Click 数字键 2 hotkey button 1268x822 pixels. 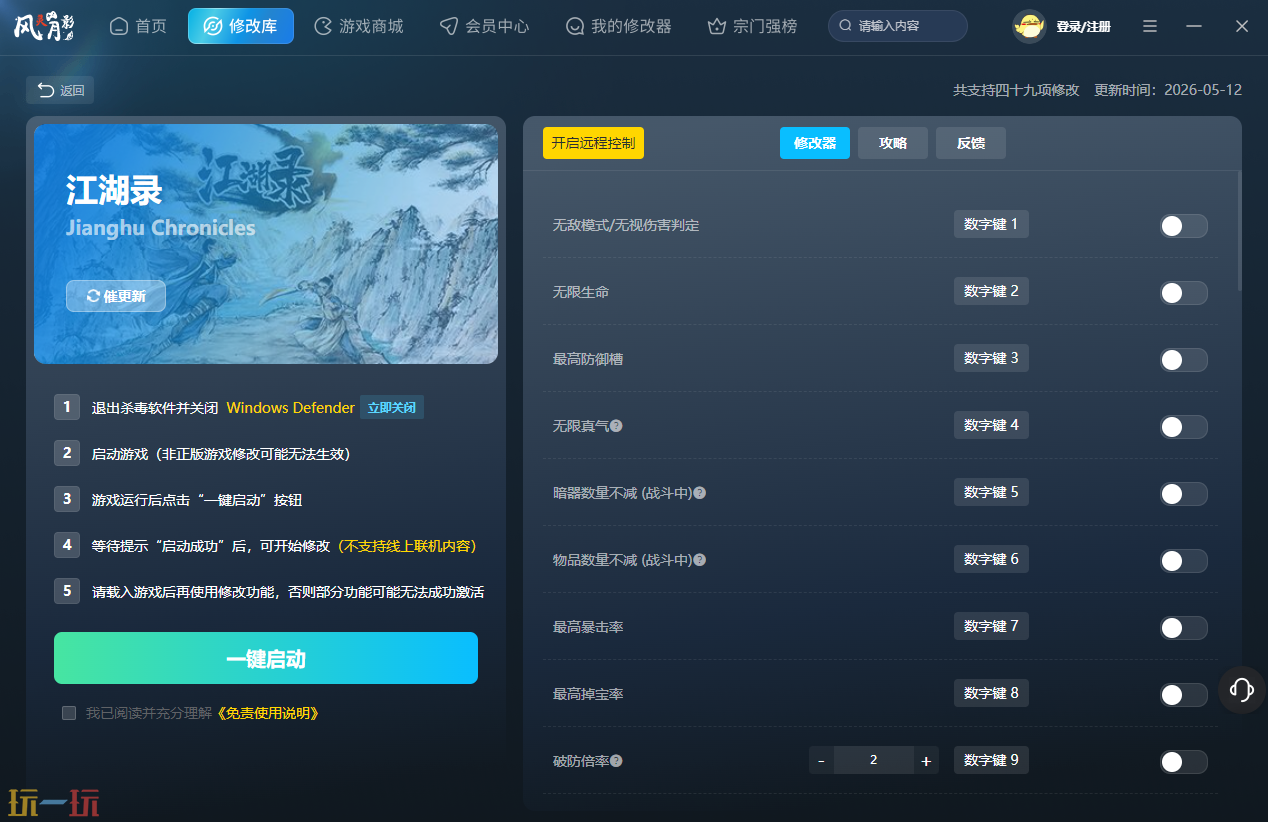tap(991, 291)
